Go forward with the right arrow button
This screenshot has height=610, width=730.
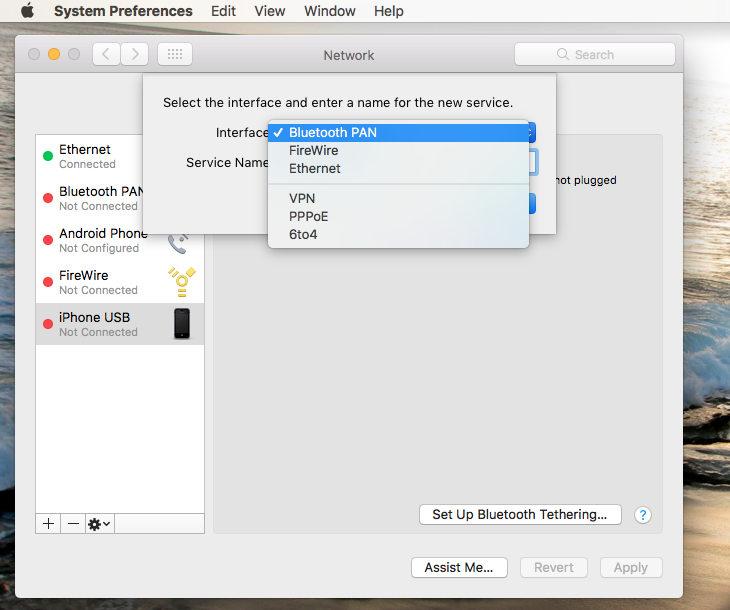(x=135, y=54)
